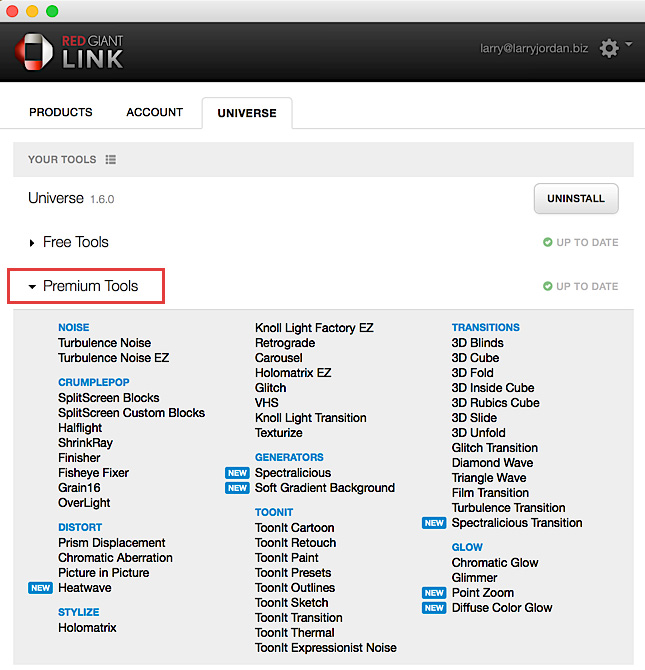Screen dimensions: 645x670
Task: Select Turbulence Transition
Action: (509, 507)
